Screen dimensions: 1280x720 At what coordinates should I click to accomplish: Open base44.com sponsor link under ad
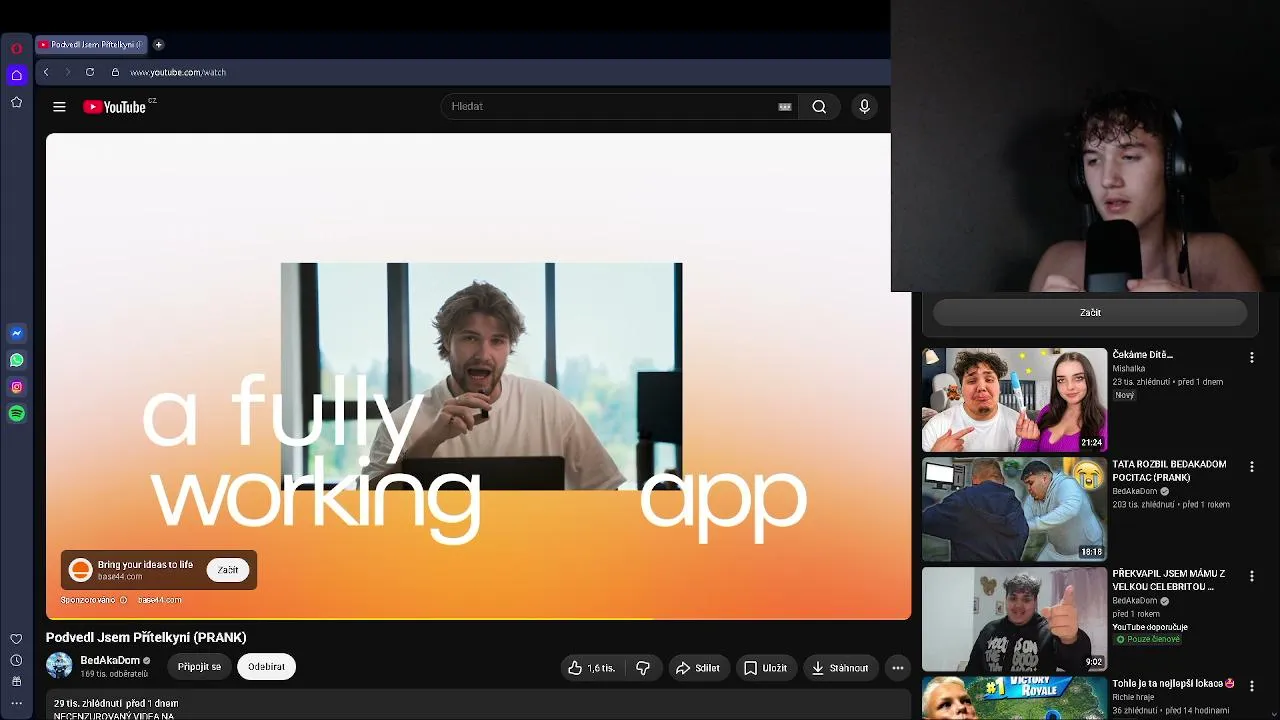point(160,600)
